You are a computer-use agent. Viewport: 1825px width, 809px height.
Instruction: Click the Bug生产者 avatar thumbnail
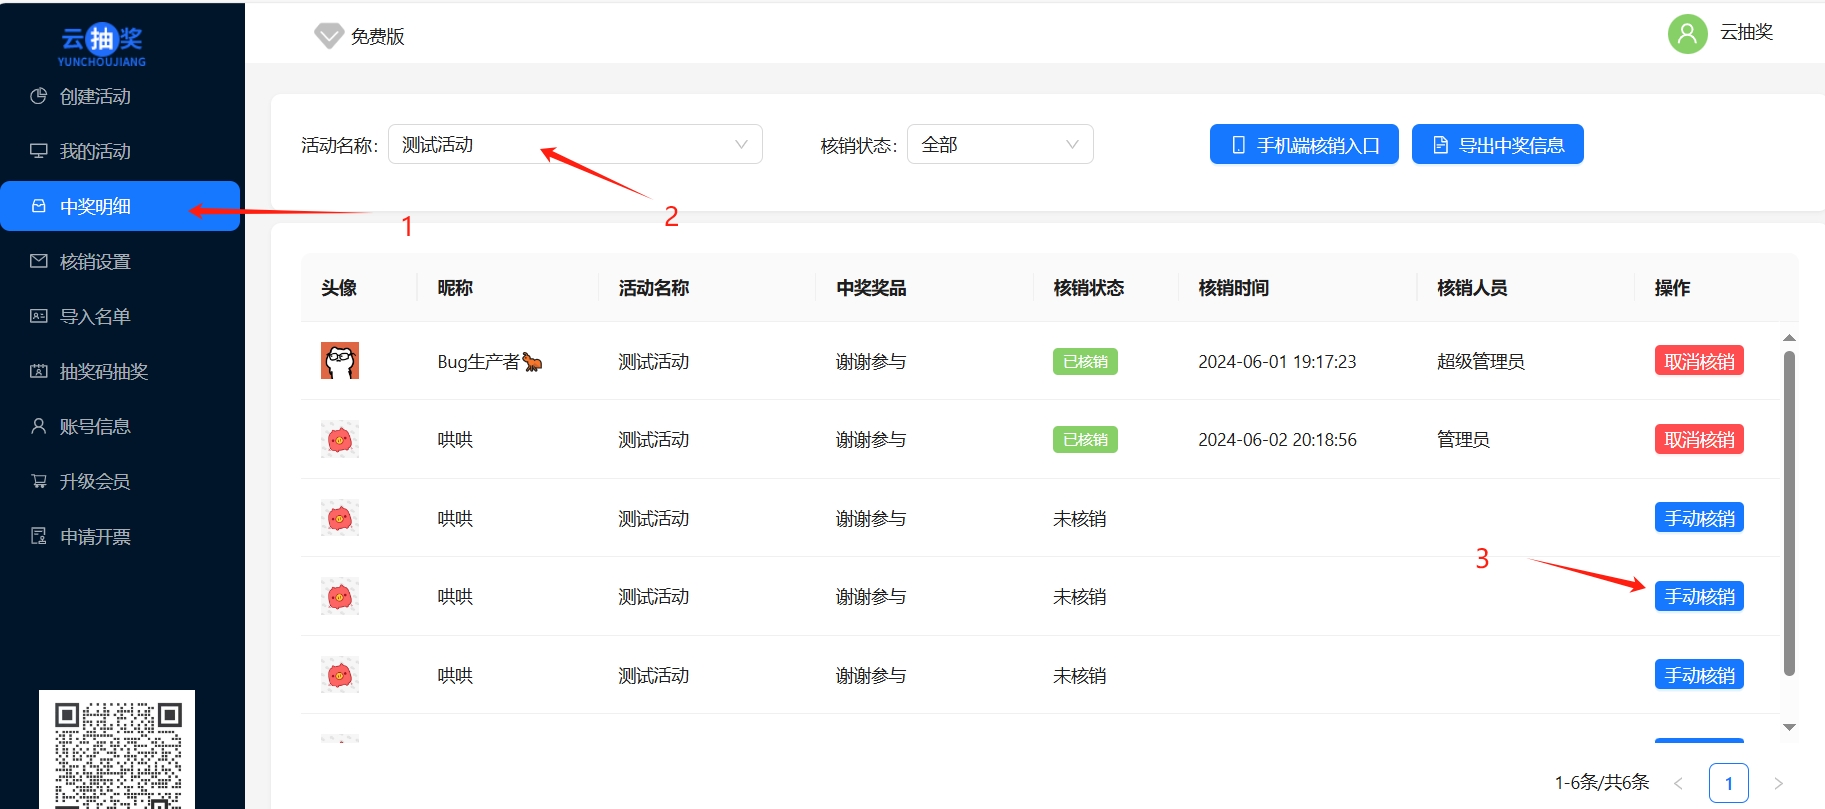340,361
